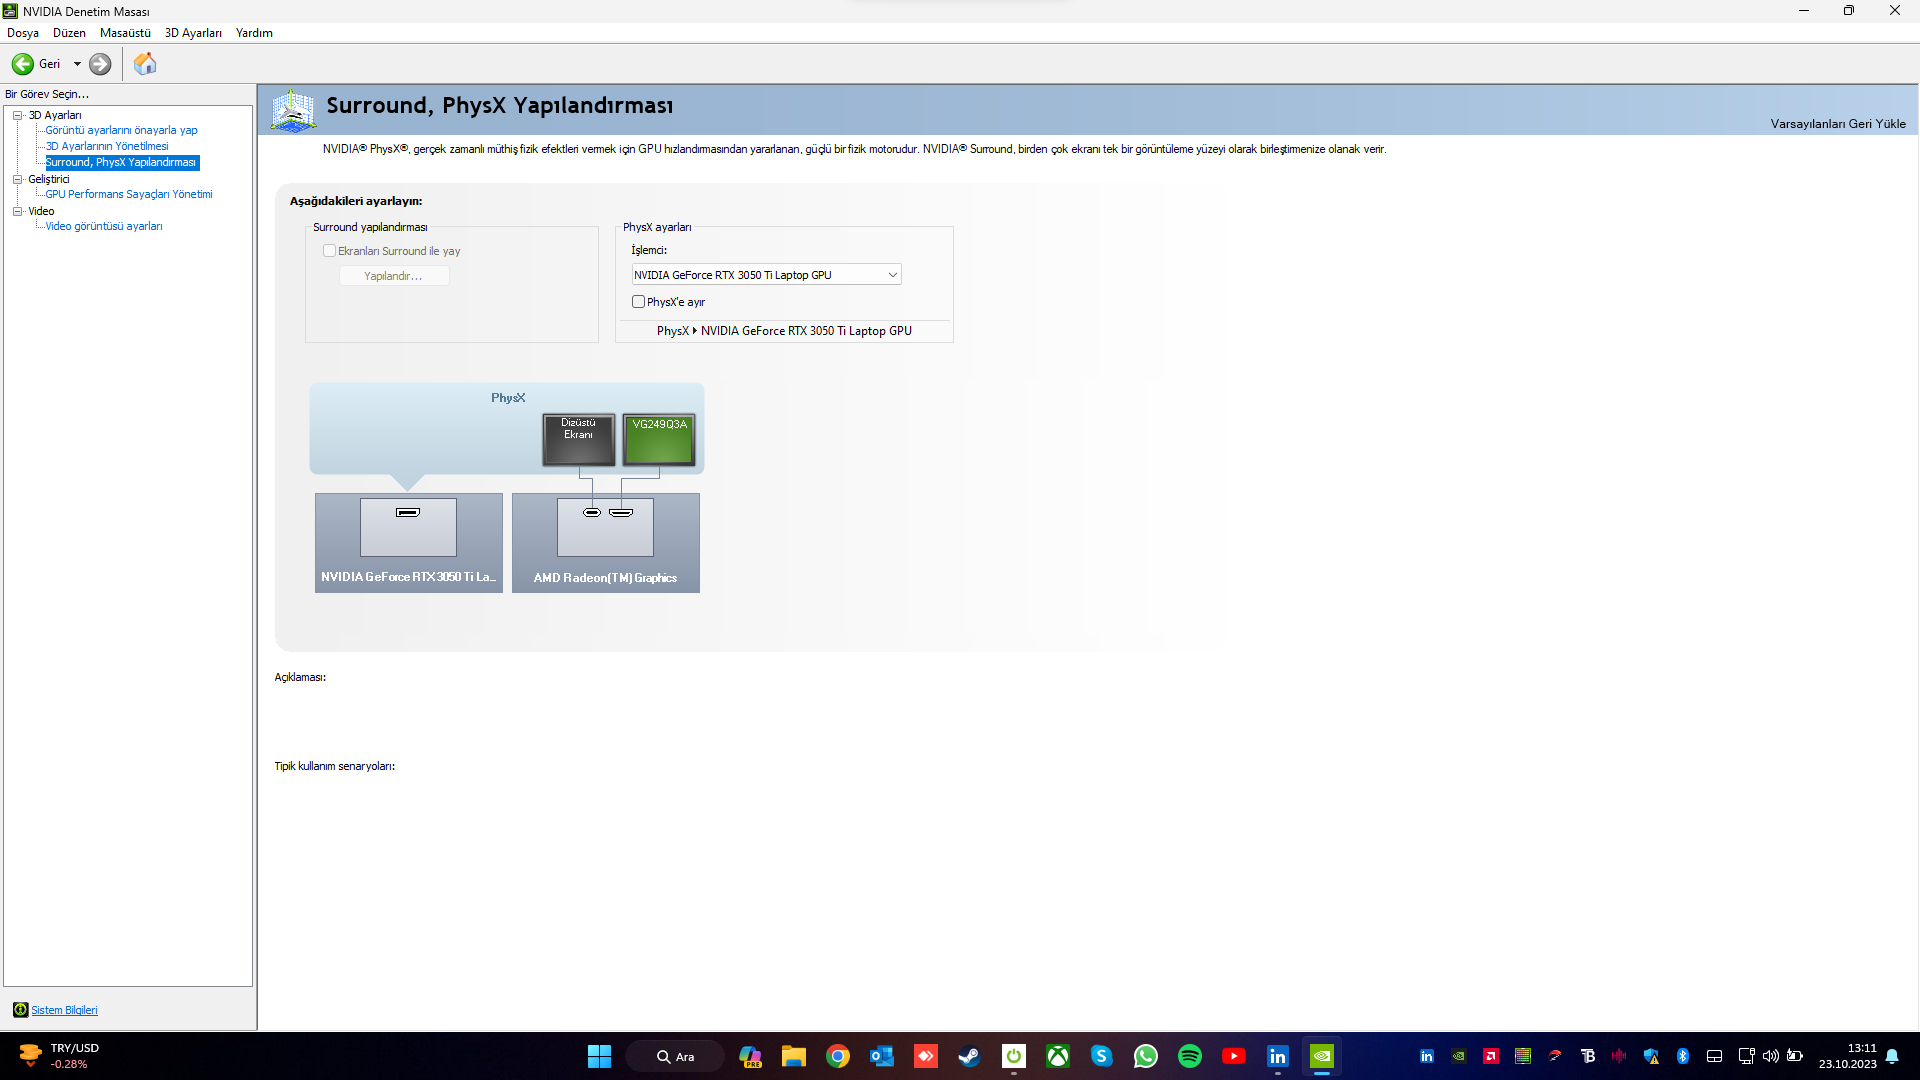
Task: Click the Forward arrow toolbar icon
Action: (x=100, y=64)
